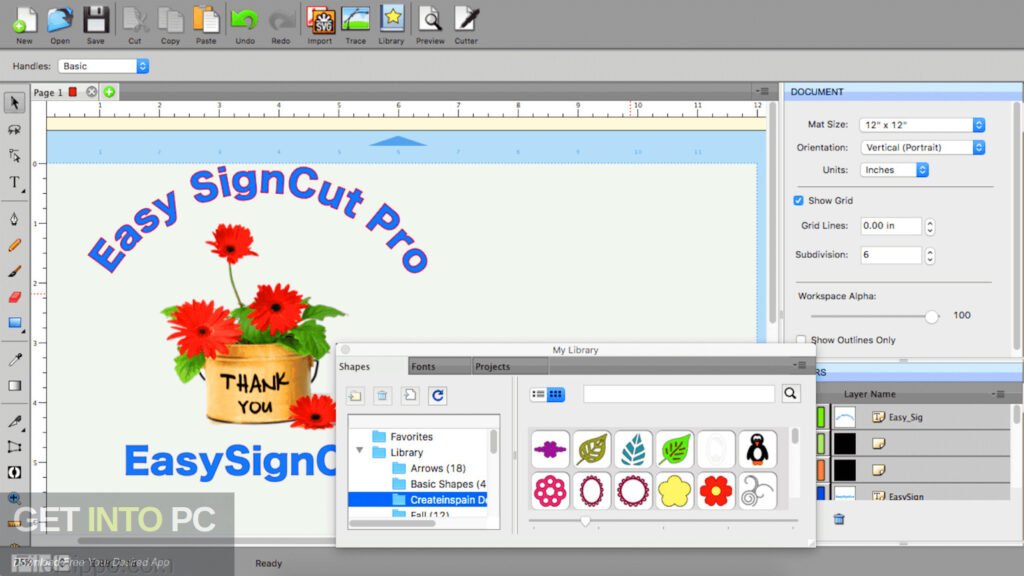Image resolution: width=1024 pixels, height=576 pixels.
Task: Enable Show Outlines Only
Action: [801, 340]
